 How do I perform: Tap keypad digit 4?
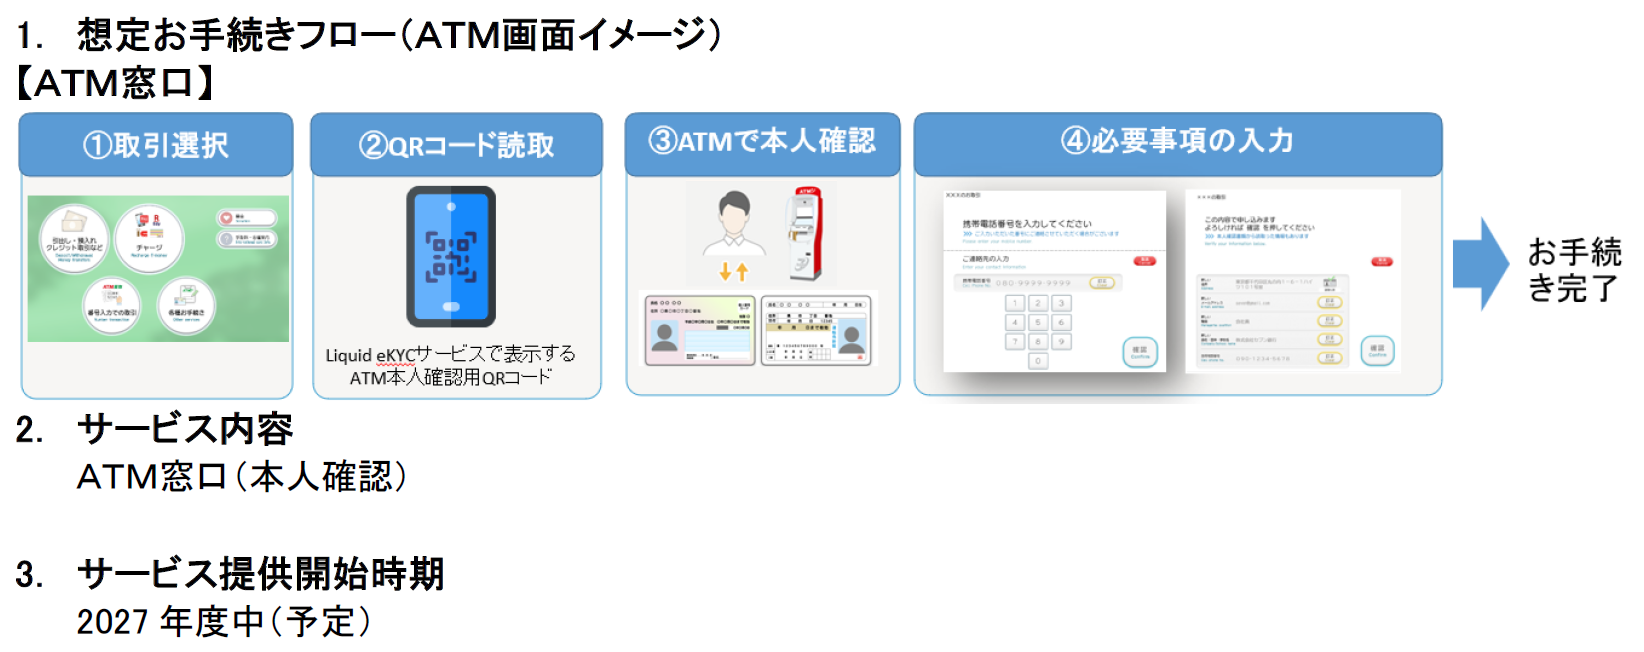(1015, 322)
